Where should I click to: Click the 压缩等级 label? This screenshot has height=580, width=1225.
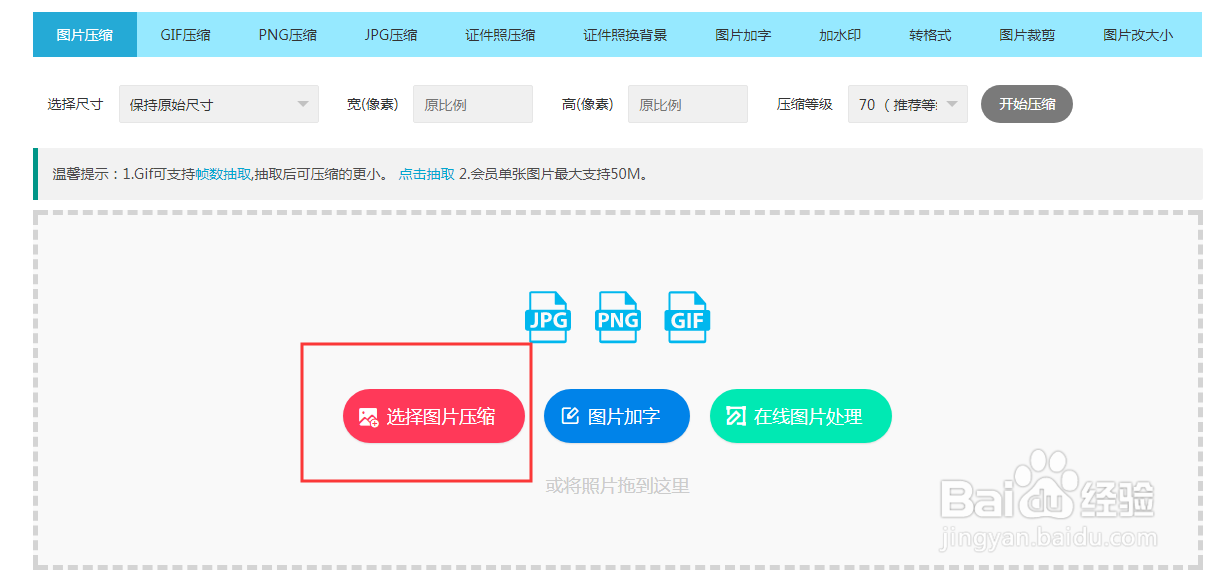click(805, 104)
